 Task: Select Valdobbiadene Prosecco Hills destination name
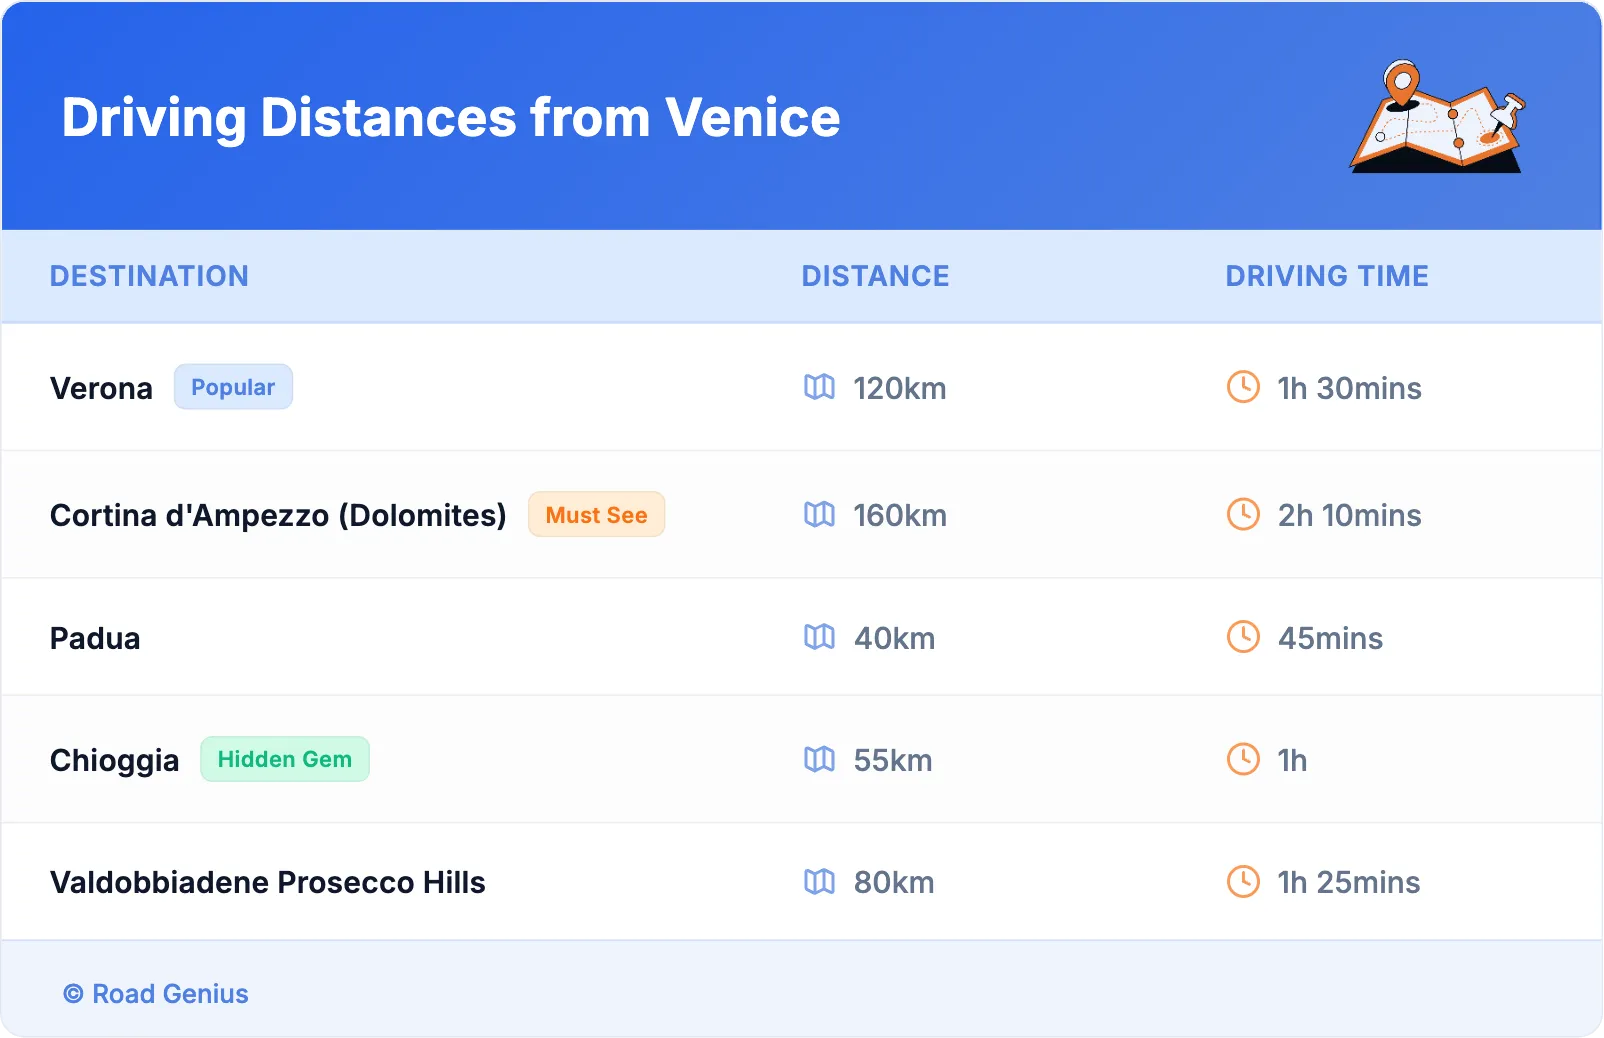[x=268, y=882]
